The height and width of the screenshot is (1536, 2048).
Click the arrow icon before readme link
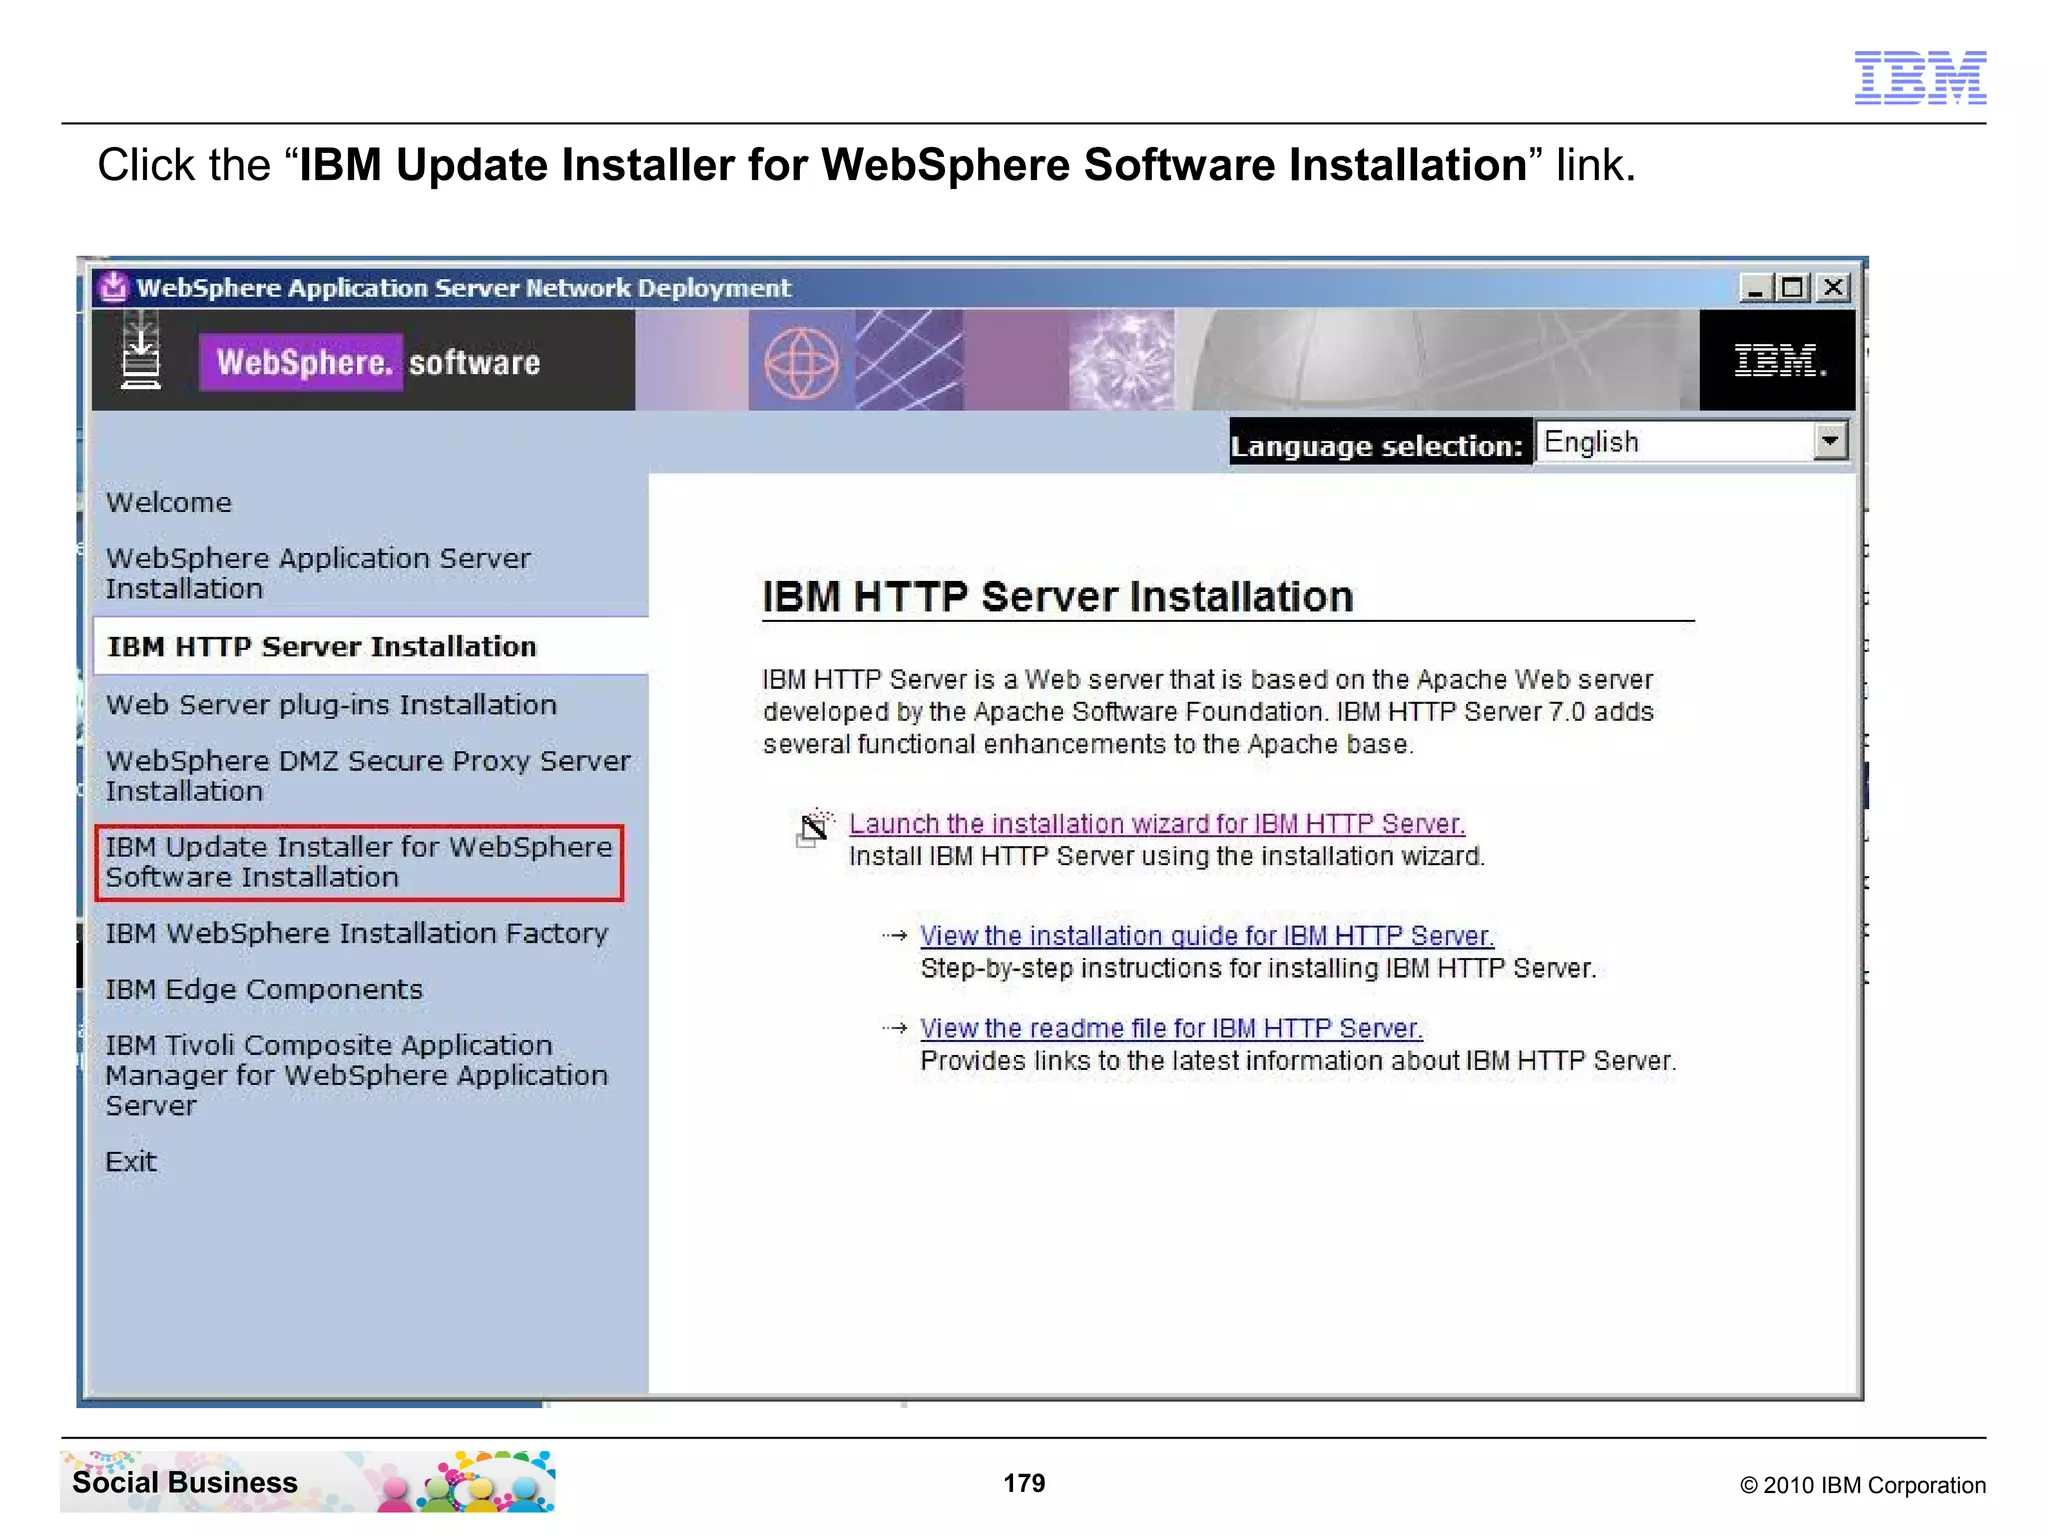pyautogui.click(x=895, y=1028)
